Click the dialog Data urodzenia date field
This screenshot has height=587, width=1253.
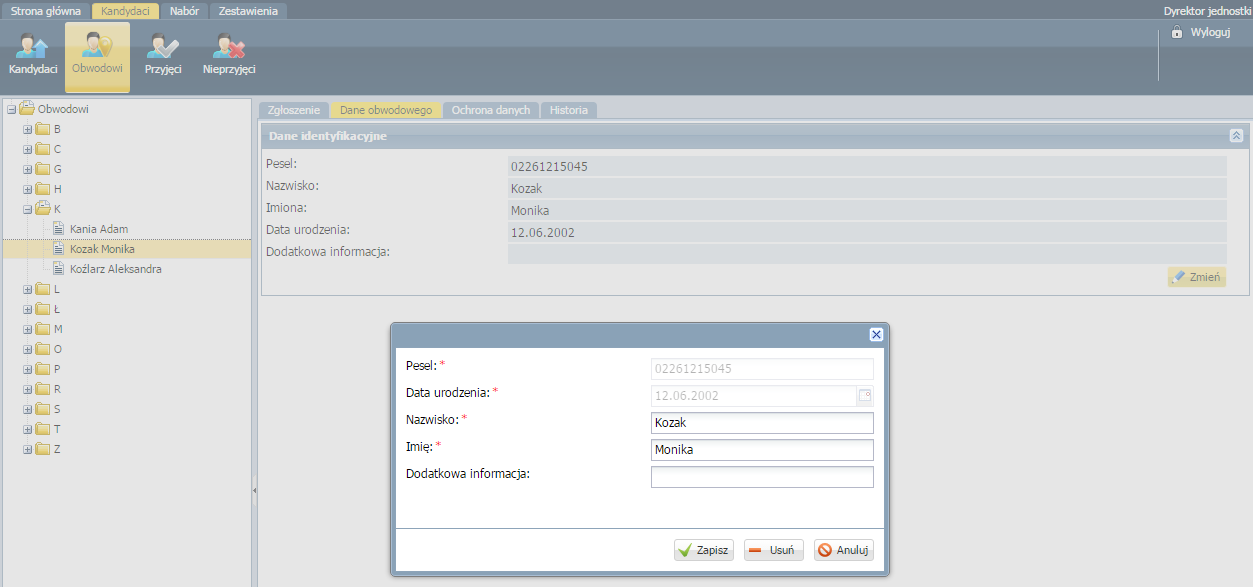[x=754, y=396]
